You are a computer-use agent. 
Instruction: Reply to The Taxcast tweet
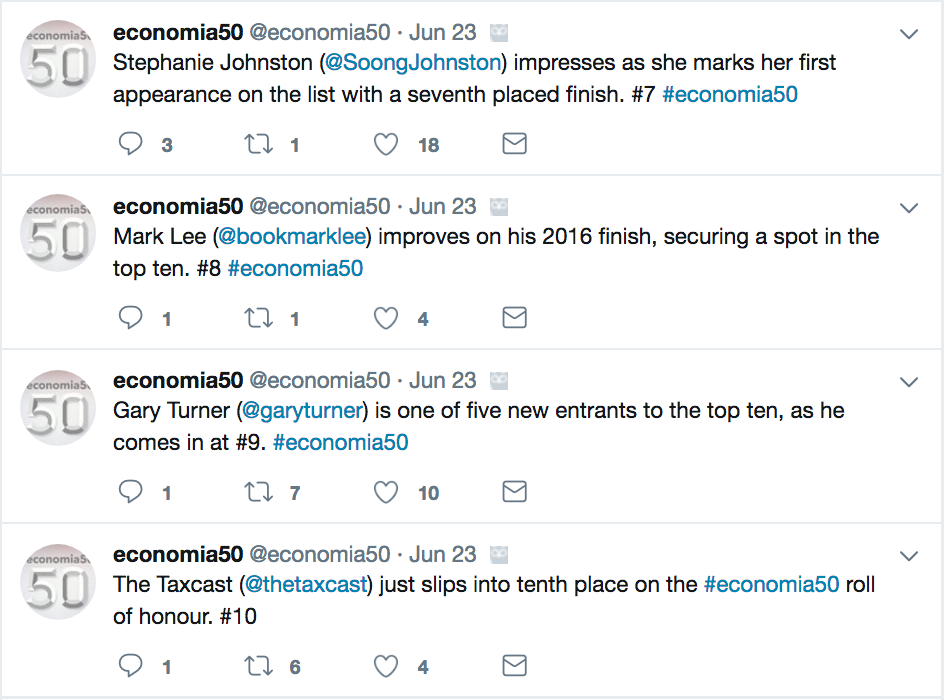pos(131,666)
